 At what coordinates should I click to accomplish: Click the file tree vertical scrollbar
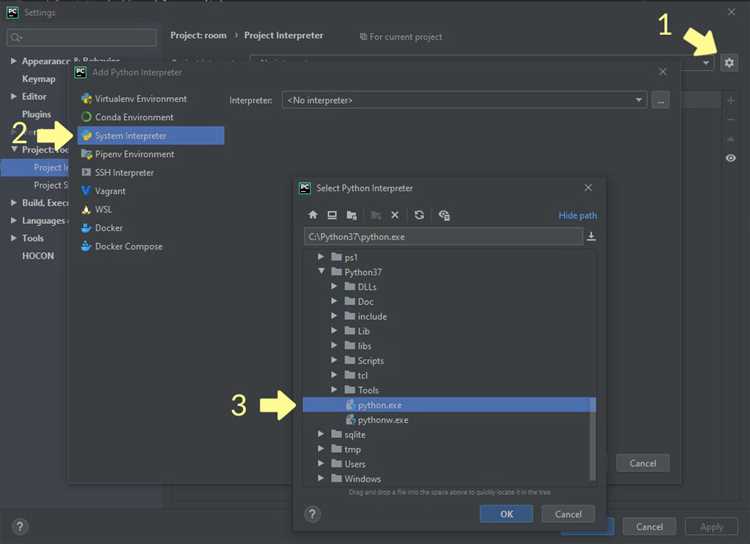click(593, 440)
